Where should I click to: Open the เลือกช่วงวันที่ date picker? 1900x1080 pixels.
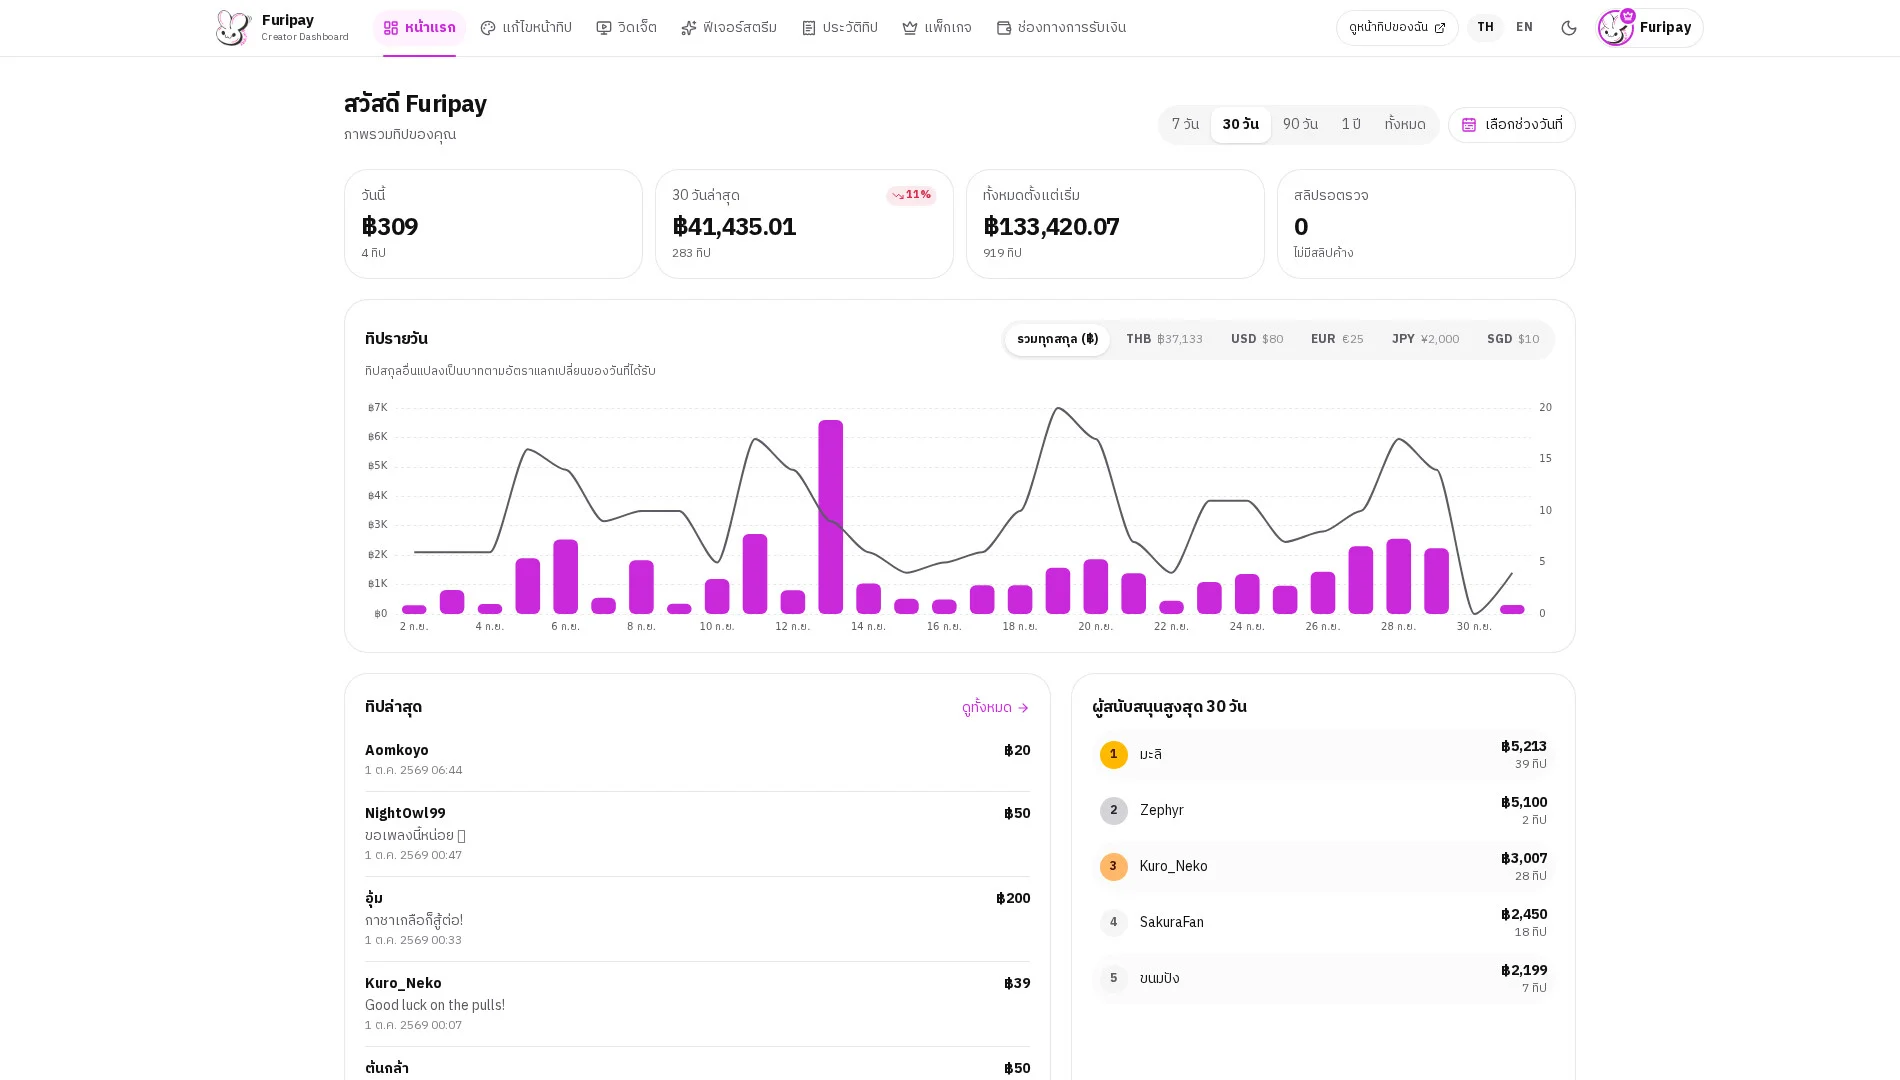coord(1512,125)
